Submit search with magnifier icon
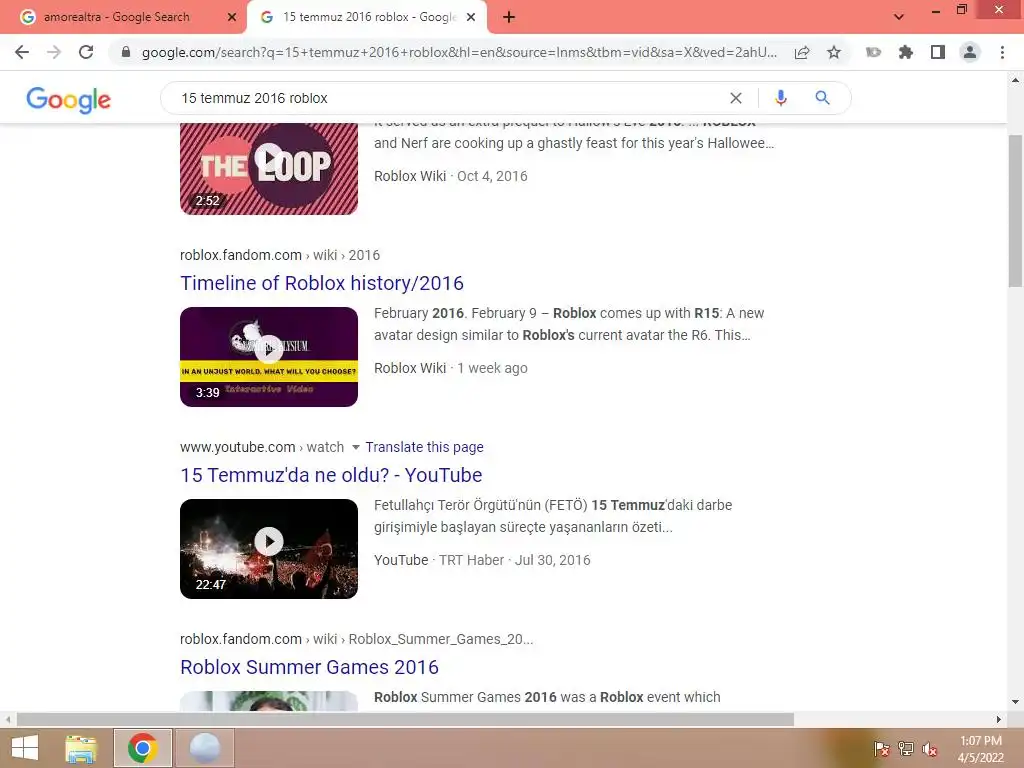The image size is (1024, 768). point(822,98)
